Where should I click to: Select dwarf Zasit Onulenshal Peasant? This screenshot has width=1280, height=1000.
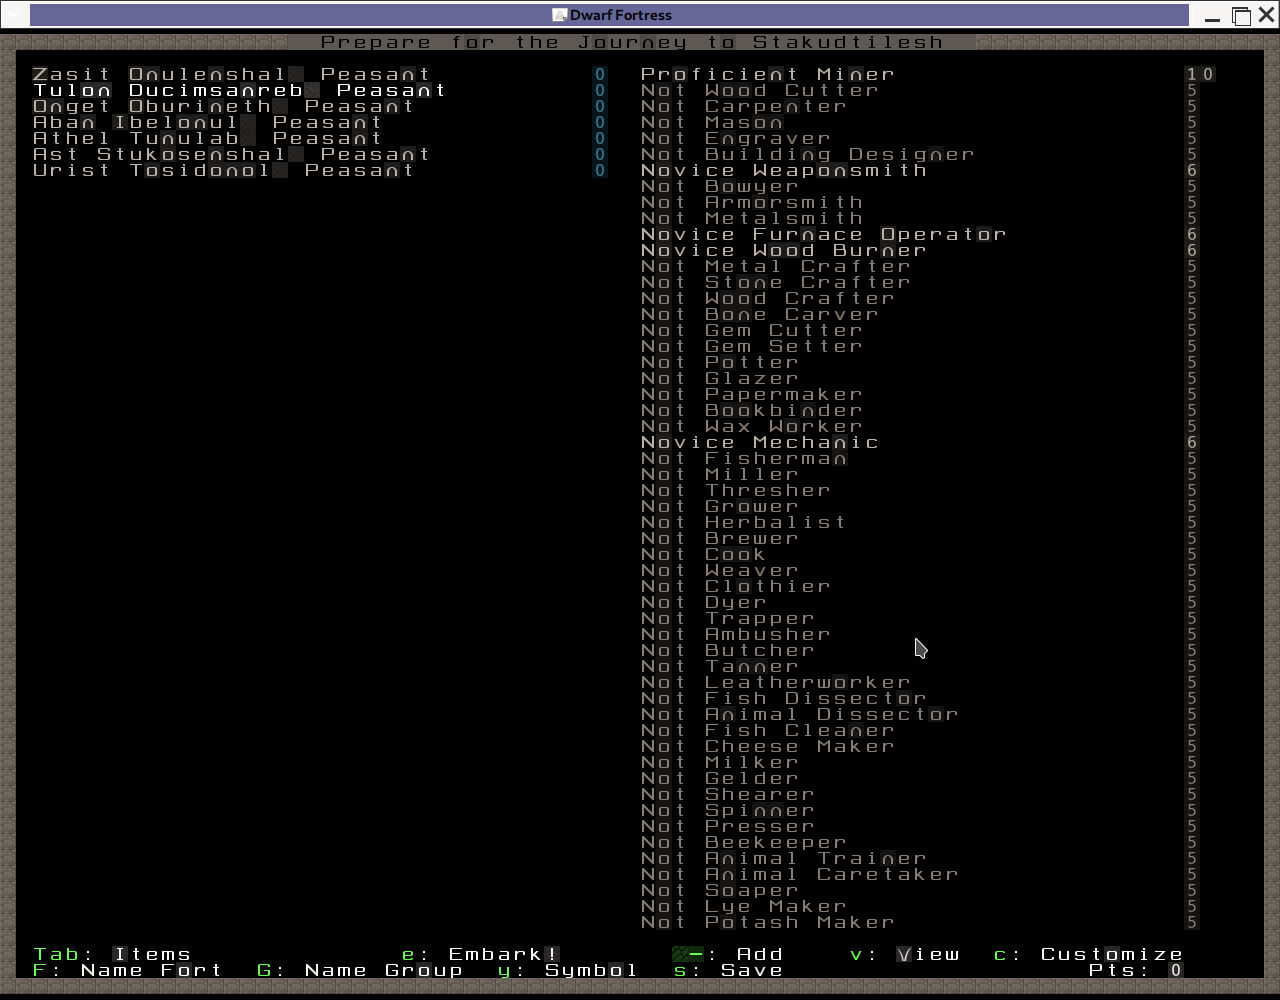point(231,74)
